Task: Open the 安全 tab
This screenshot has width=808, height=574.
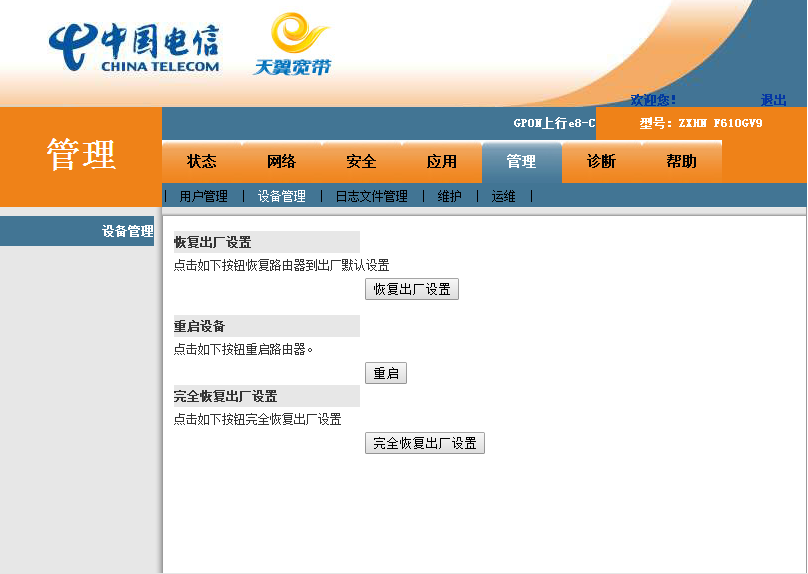Action: 361,161
